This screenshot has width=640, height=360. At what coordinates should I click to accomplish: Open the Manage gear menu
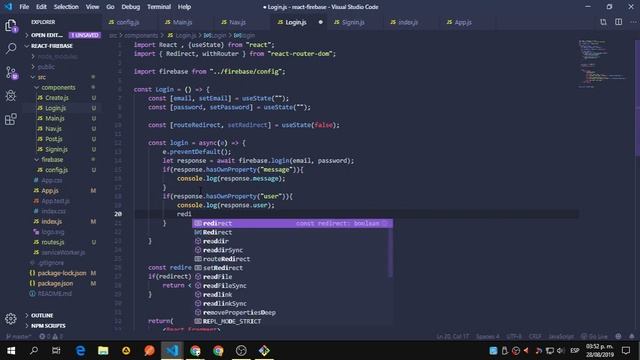(11, 318)
